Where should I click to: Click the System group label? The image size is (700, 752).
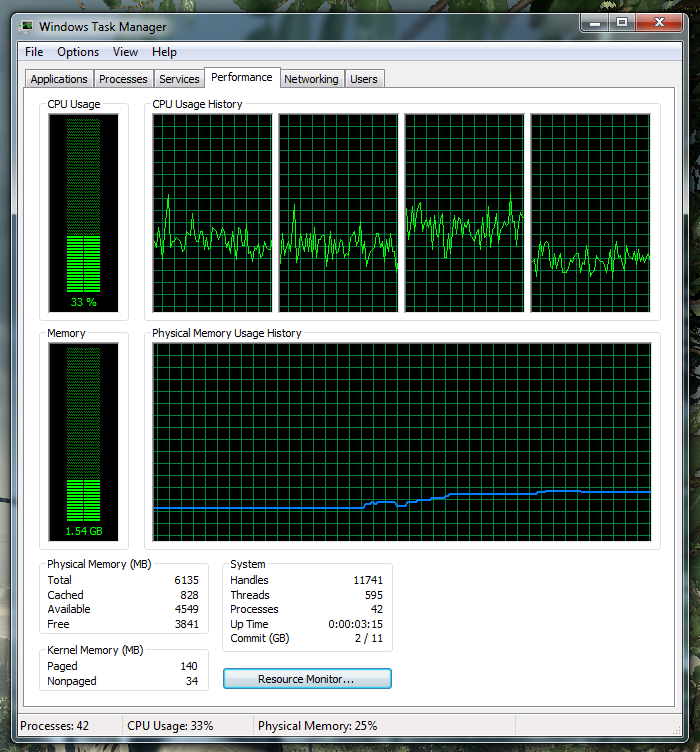248,564
